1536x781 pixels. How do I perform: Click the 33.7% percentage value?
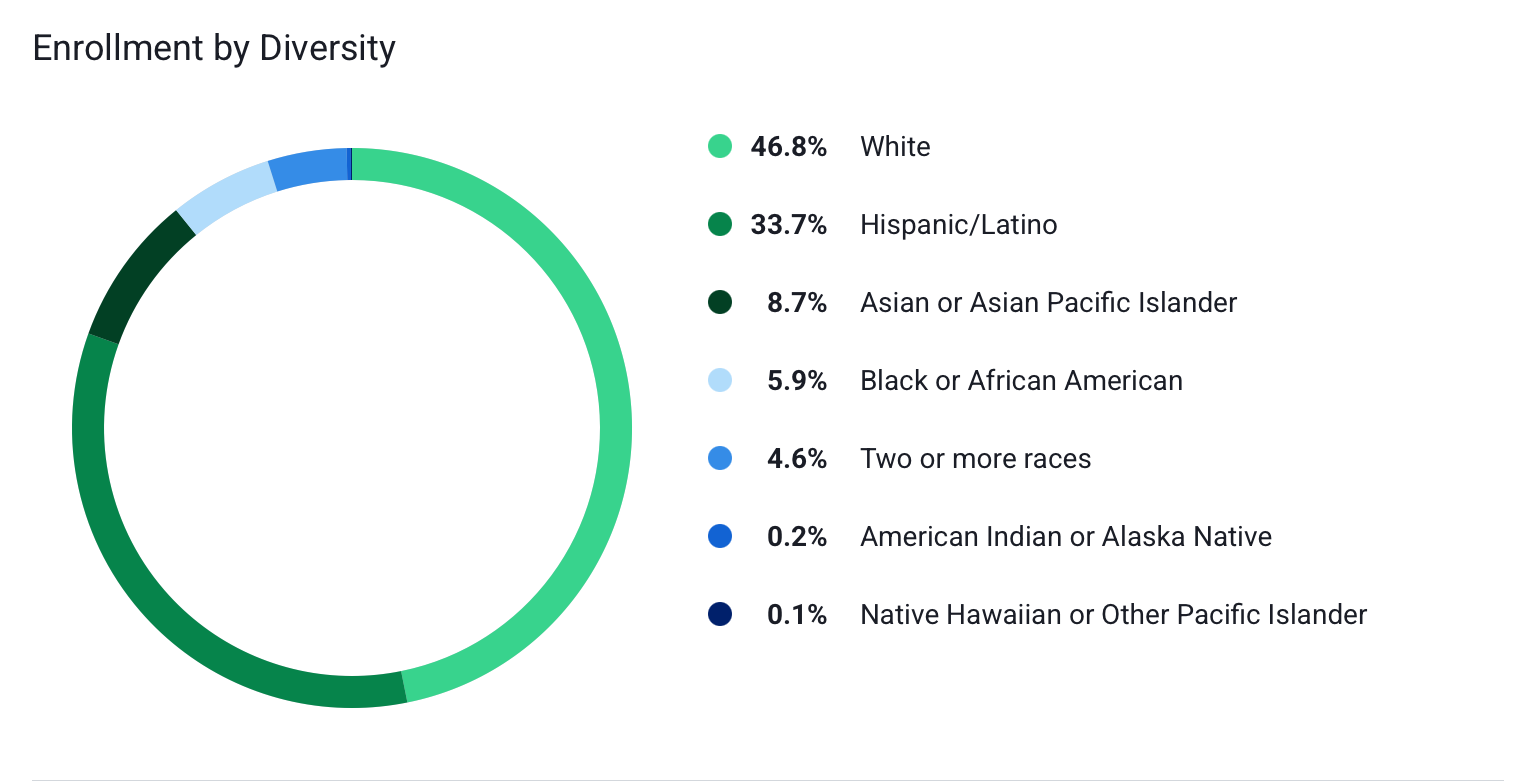tap(789, 224)
